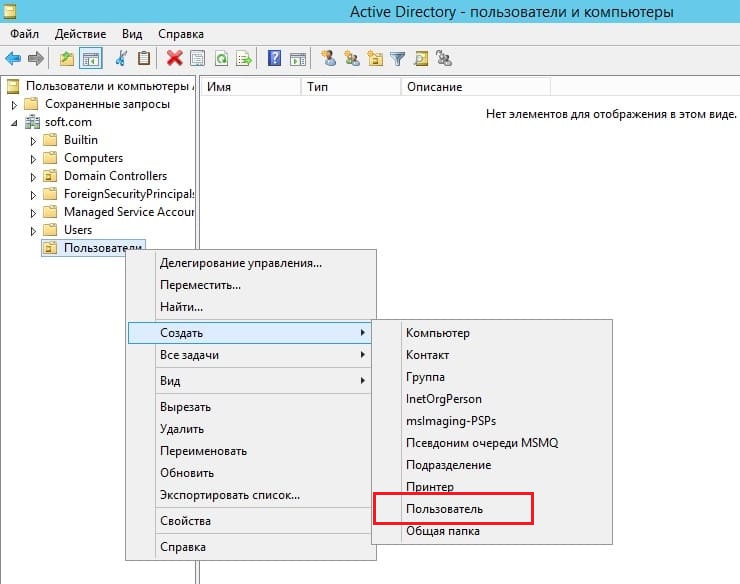Open Help question mark icon
Viewport: 740px width, 584px height.
[x=275, y=58]
